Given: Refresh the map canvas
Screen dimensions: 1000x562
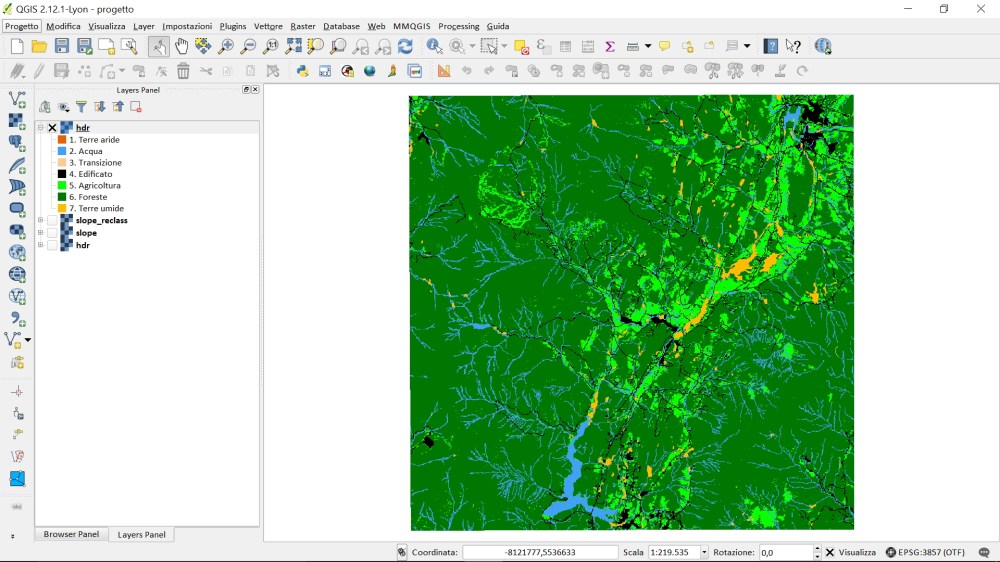Looking at the screenshot, I should click(x=405, y=46).
